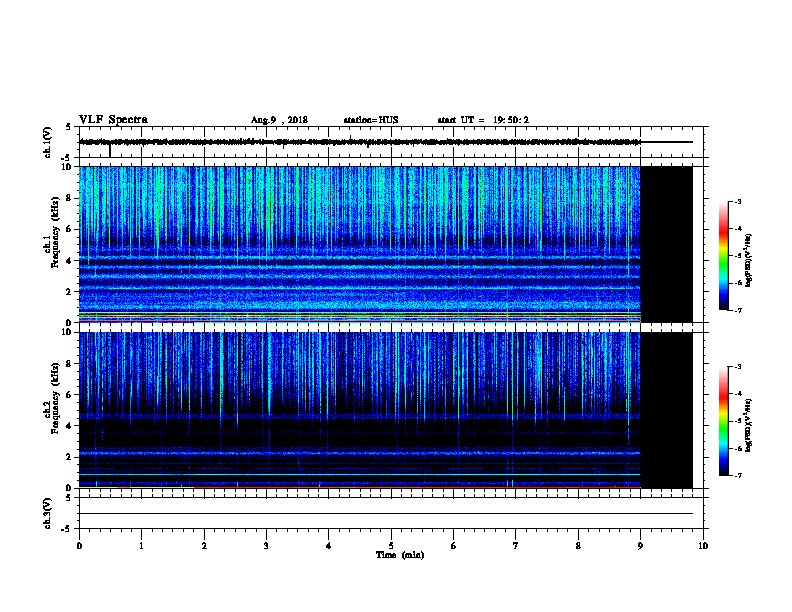Click the "1" tick on time axis
Image resolution: width=792 pixels, height=612 pixels.
(141, 546)
